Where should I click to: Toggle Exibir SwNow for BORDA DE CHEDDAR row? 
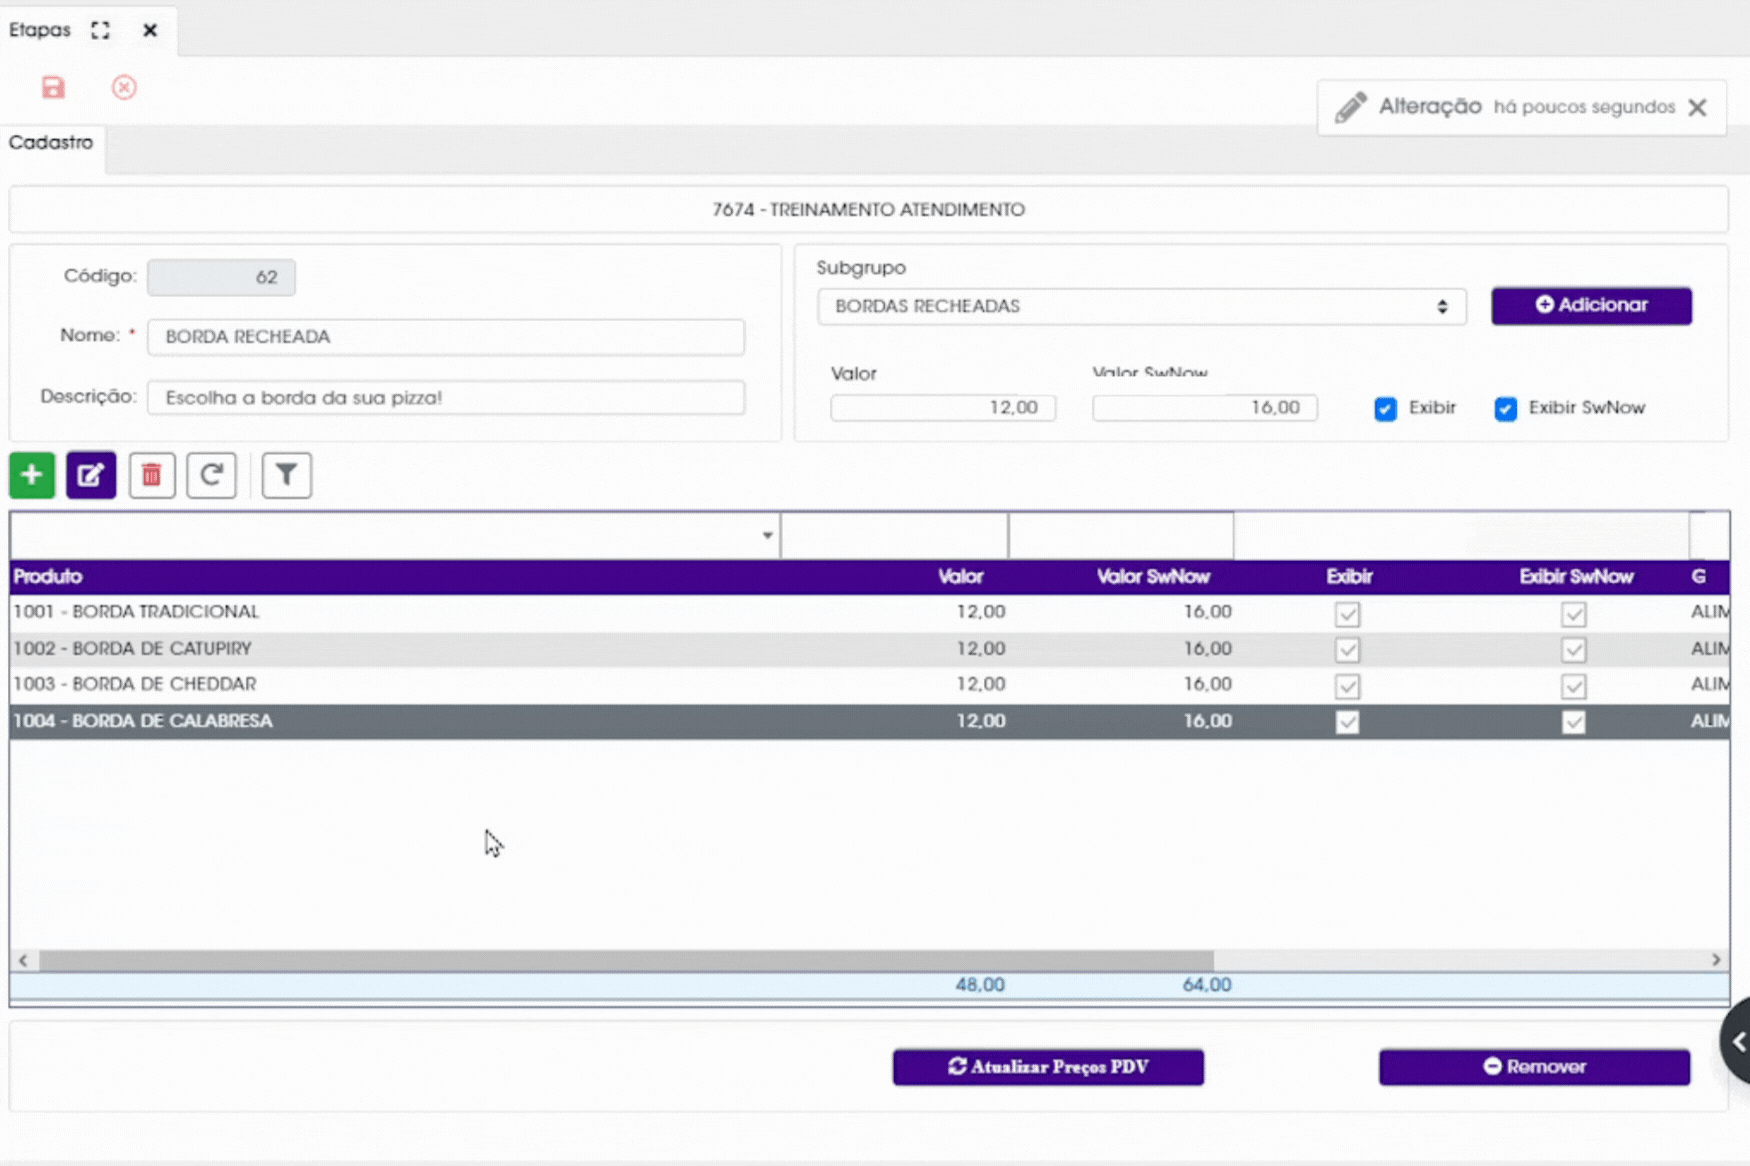(x=1574, y=686)
